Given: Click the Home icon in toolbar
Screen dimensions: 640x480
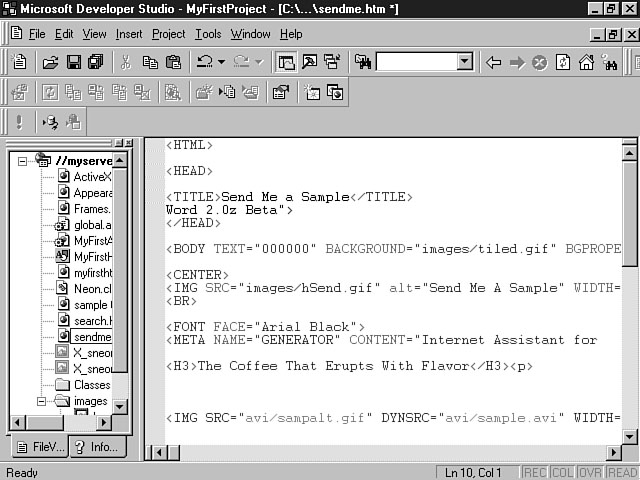Looking at the screenshot, I should (x=586, y=62).
